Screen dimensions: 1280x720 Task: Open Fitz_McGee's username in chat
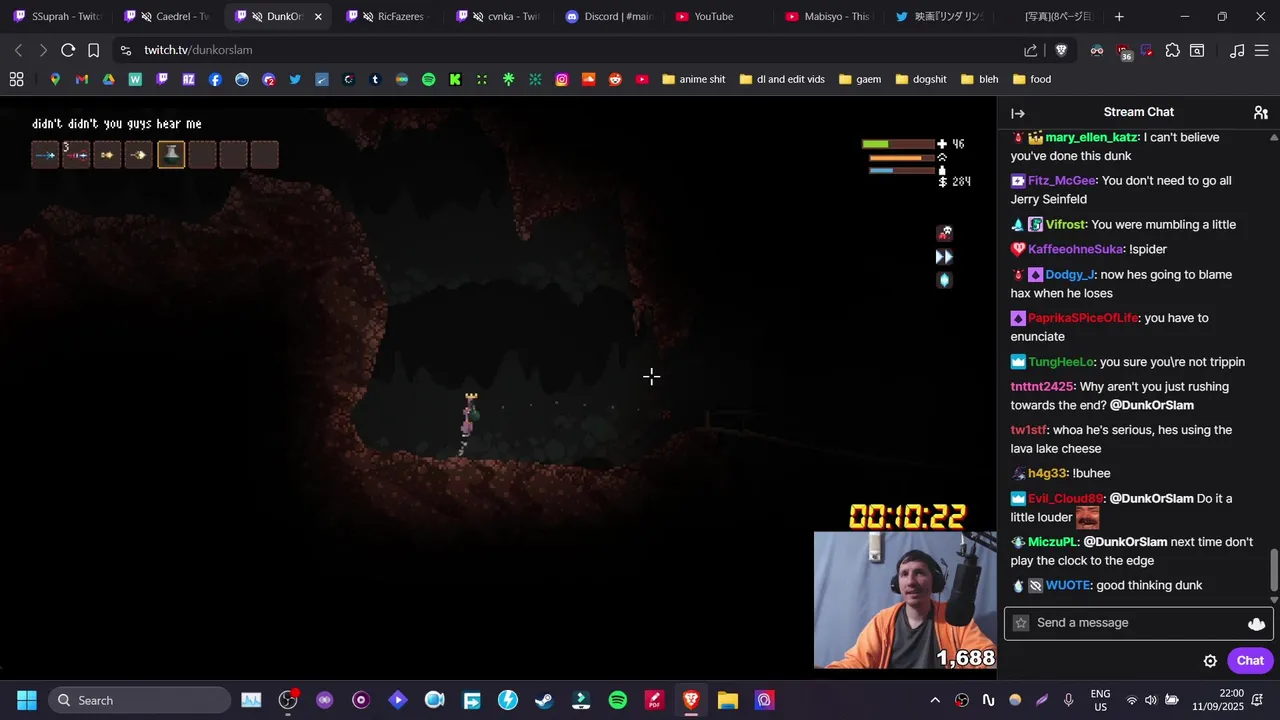[x=1061, y=181]
